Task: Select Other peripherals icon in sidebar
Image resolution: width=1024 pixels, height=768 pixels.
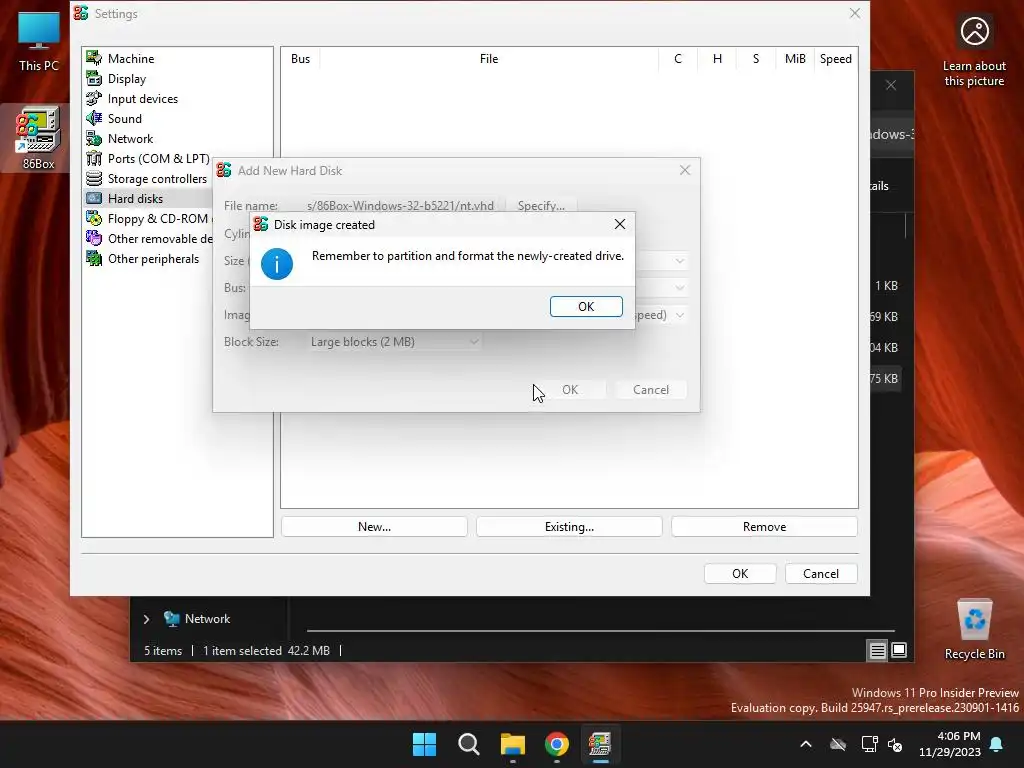Action: pos(94,259)
